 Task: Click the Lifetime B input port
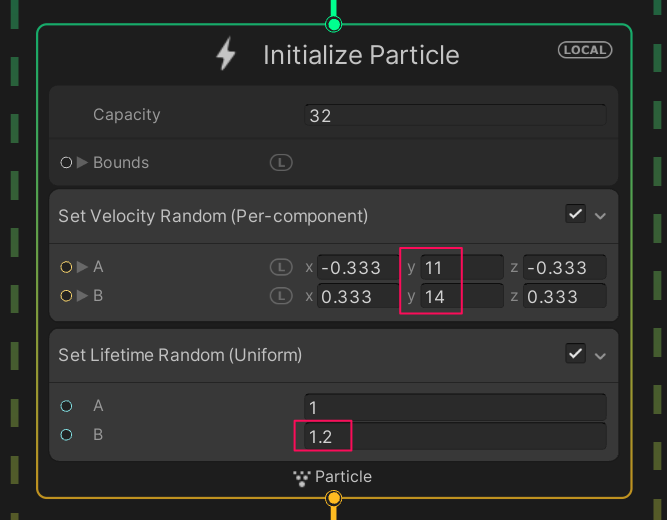click(66, 435)
